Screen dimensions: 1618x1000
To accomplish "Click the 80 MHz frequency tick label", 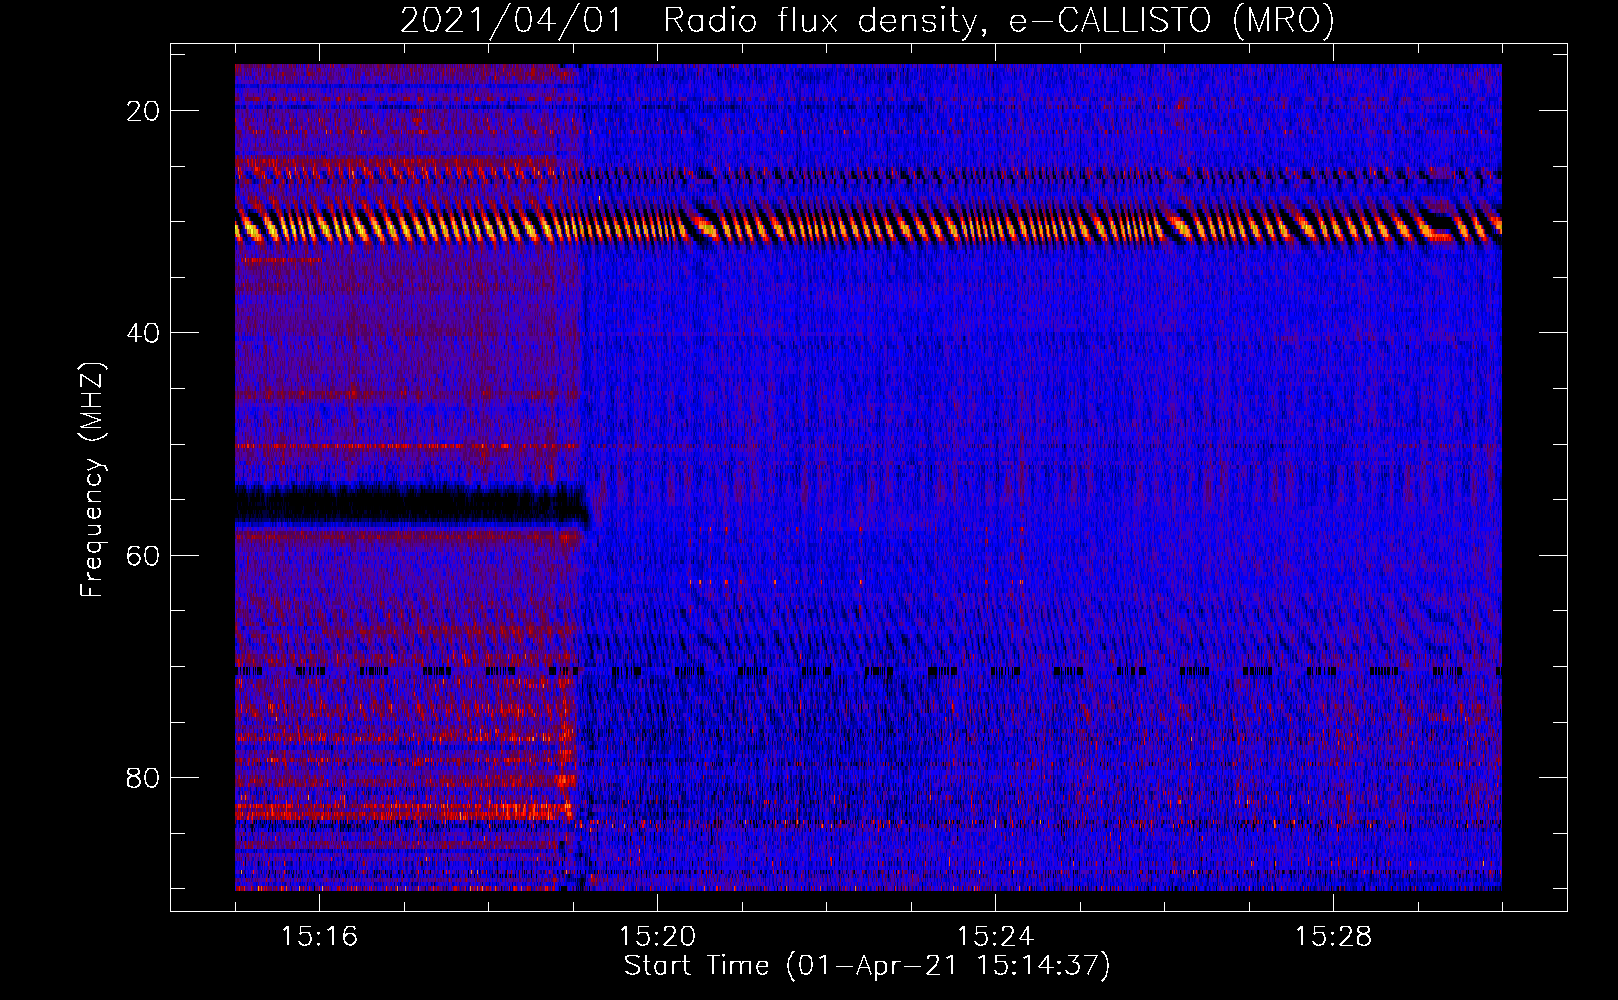I will pyautogui.click(x=144, y=777).
